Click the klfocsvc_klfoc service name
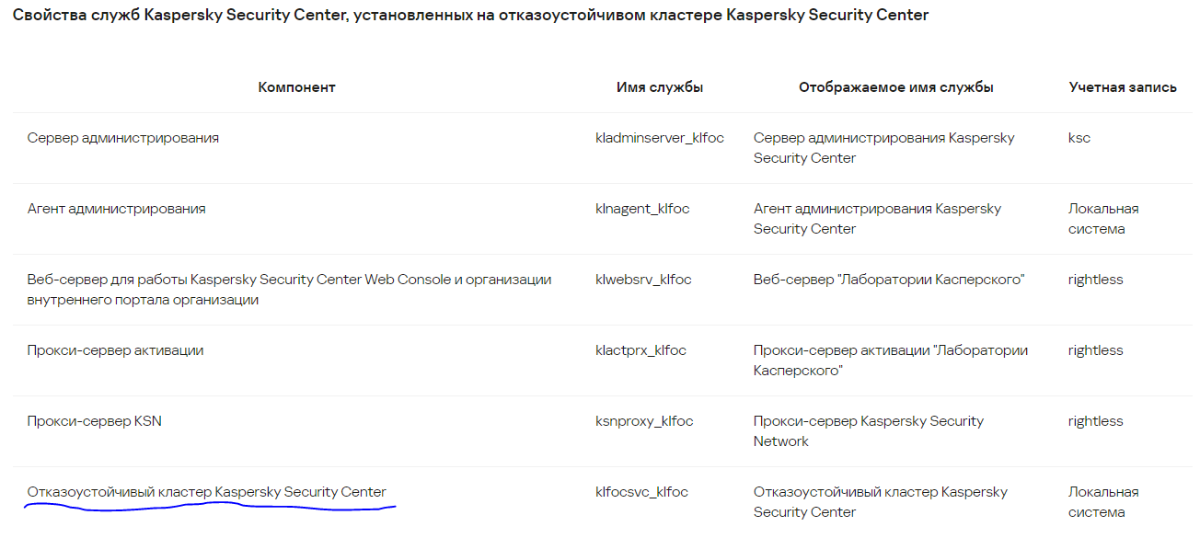 [641, 492]
